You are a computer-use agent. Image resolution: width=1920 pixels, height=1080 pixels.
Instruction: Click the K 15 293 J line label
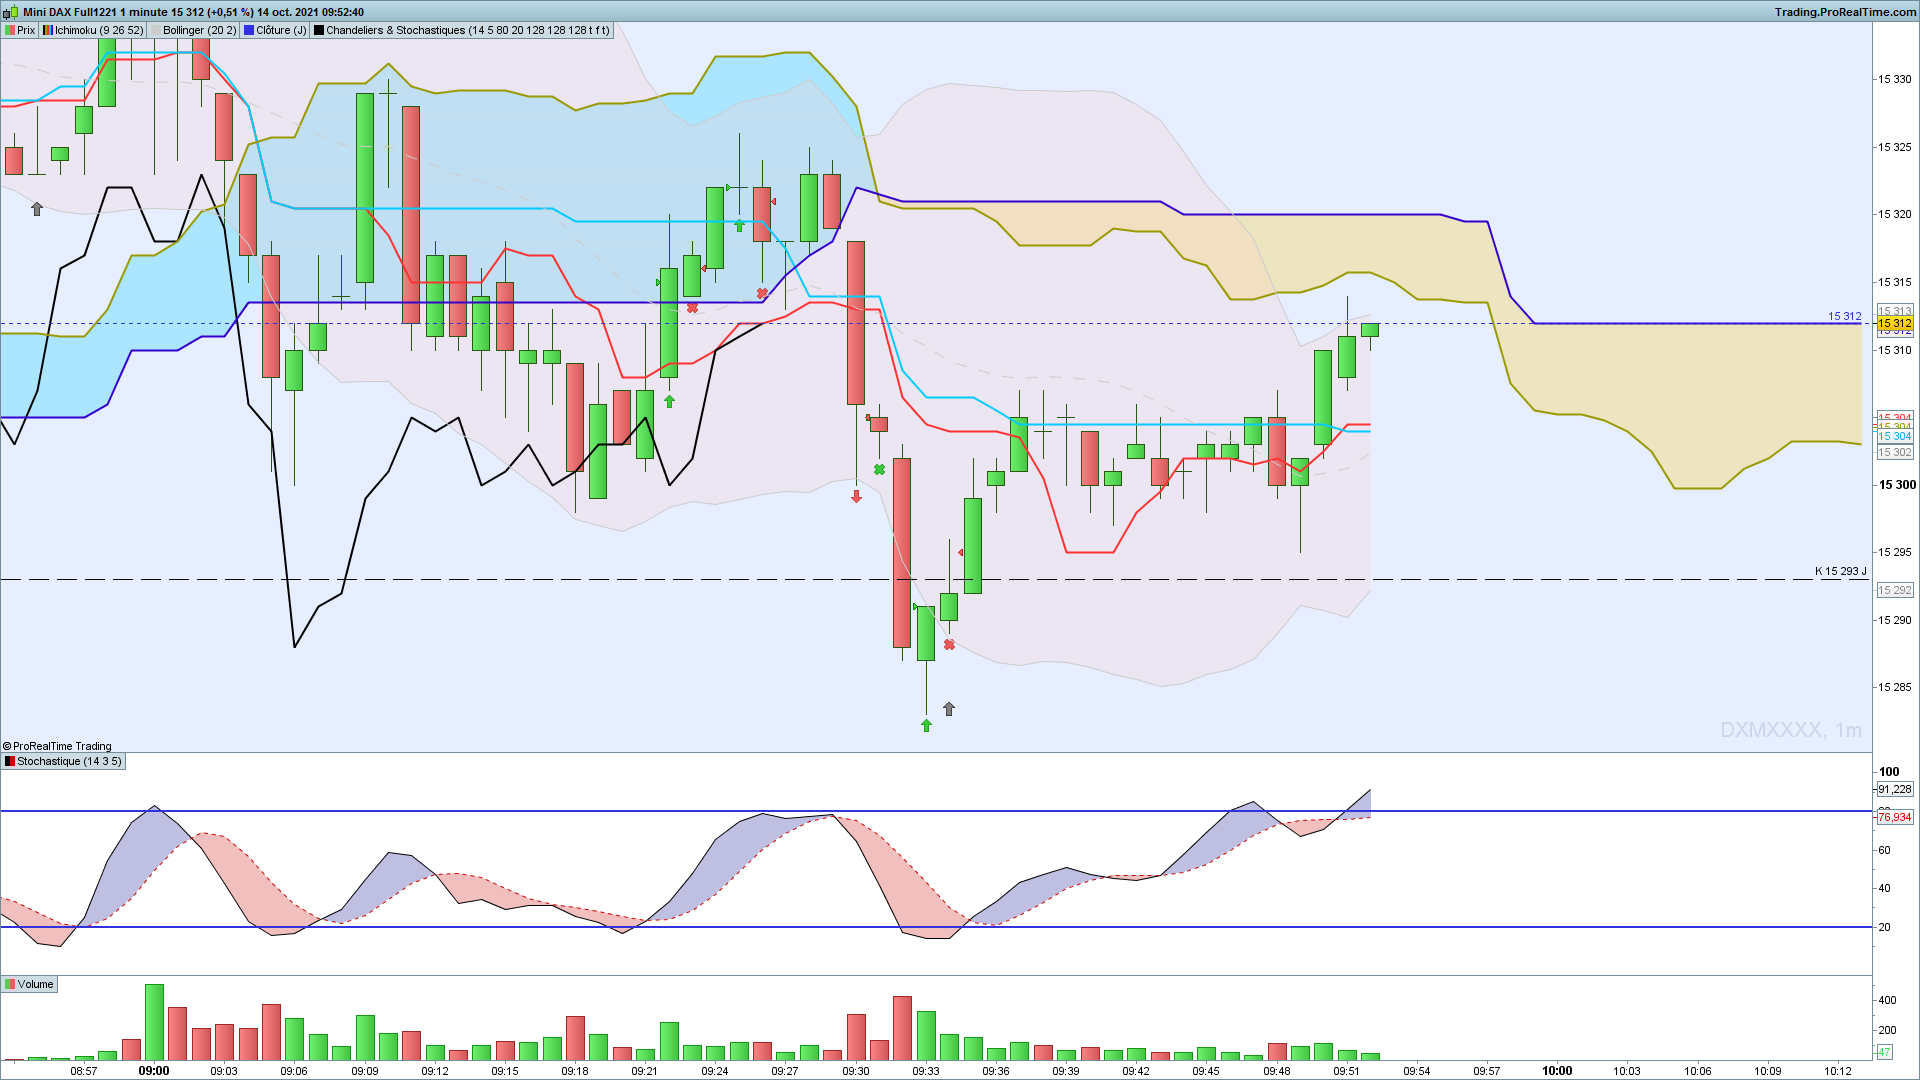1840,572
